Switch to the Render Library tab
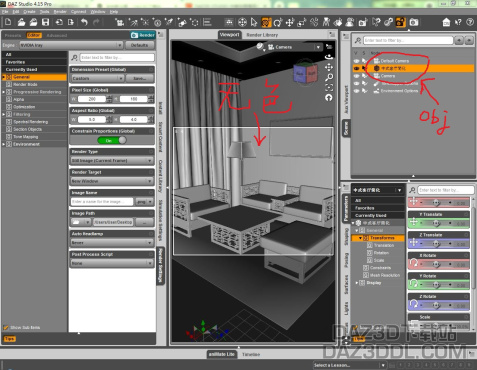Screen dimensions: 477x370 click(x=262, y=35)
